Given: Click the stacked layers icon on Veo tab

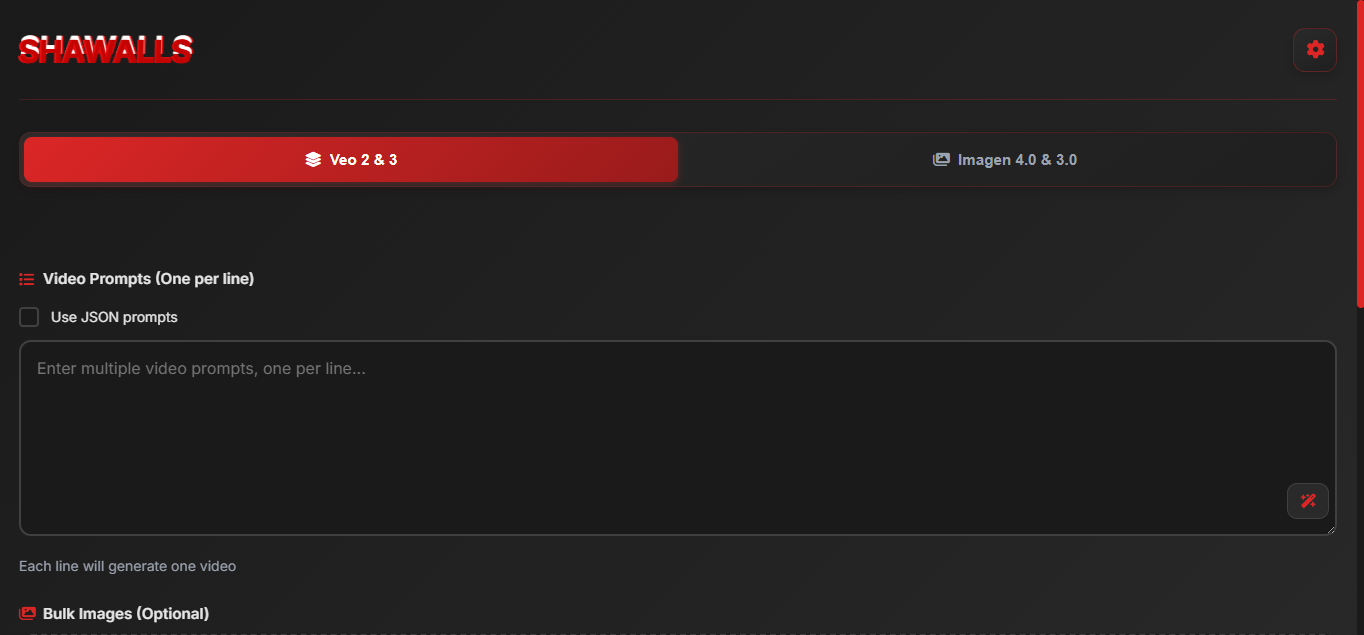Looking at the screenshot, I should point(313,160).
